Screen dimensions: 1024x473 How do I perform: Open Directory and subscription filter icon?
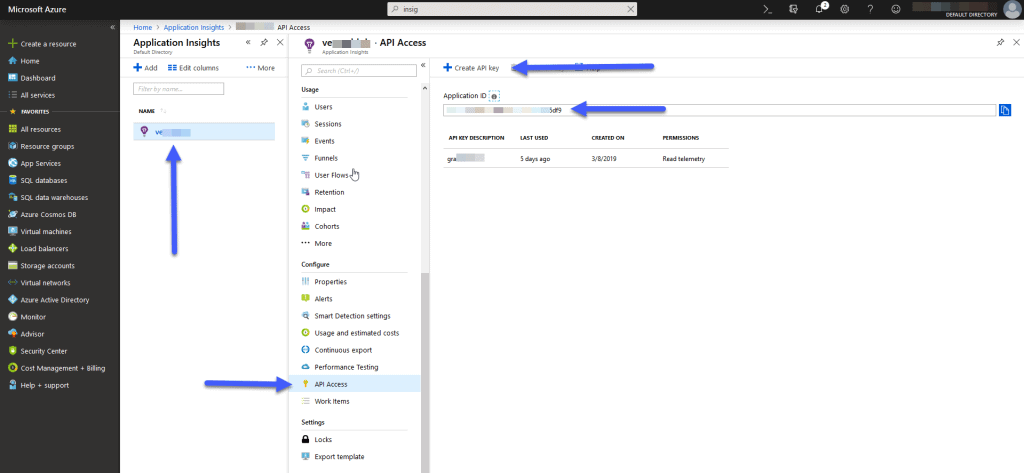point(793,9)
